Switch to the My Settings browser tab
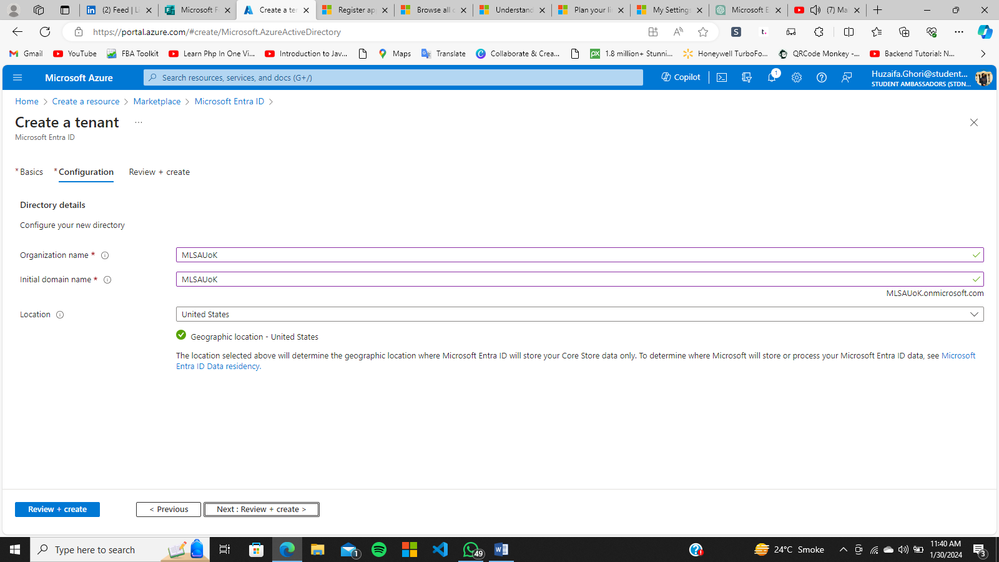This screenshot has height=562, width=999. [x=669, y=10]
